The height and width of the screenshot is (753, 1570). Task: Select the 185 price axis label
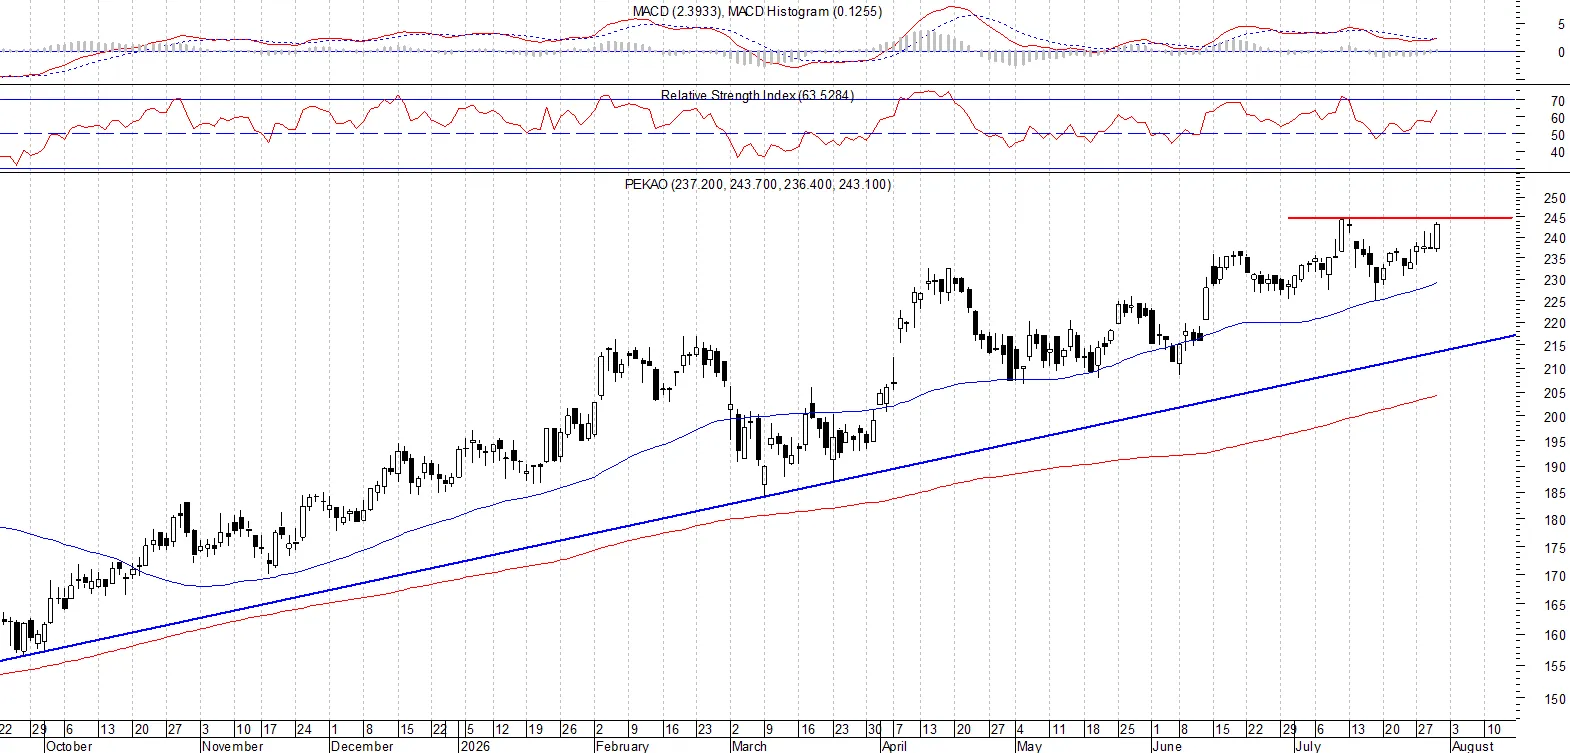tap(1554, 493)
